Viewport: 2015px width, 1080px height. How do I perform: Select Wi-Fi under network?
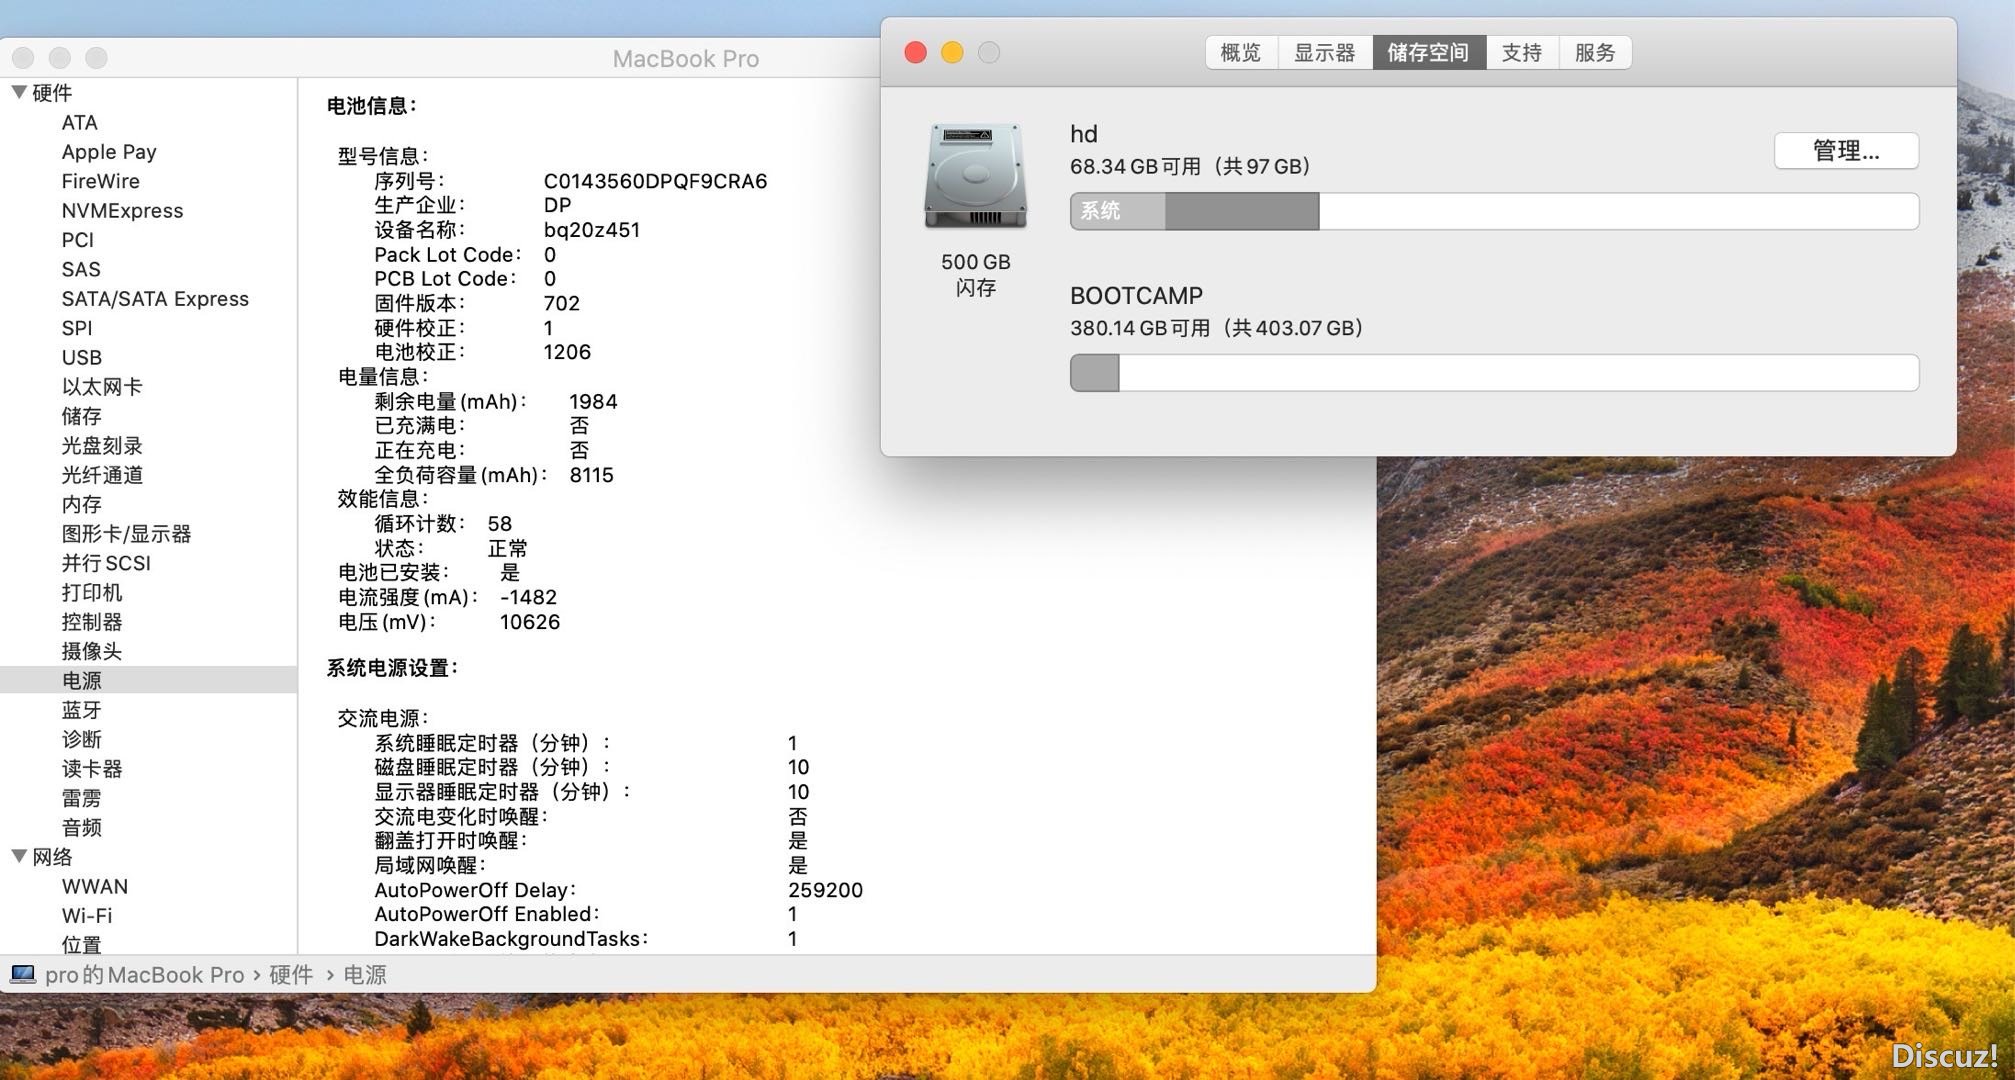pyautogui.click(x=87, y=915)
